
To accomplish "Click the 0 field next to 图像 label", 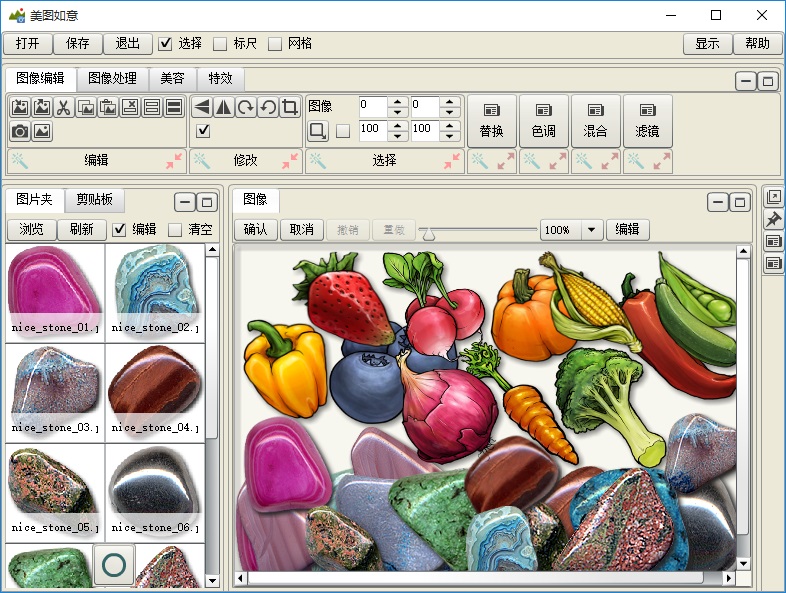I will [373, 106].
